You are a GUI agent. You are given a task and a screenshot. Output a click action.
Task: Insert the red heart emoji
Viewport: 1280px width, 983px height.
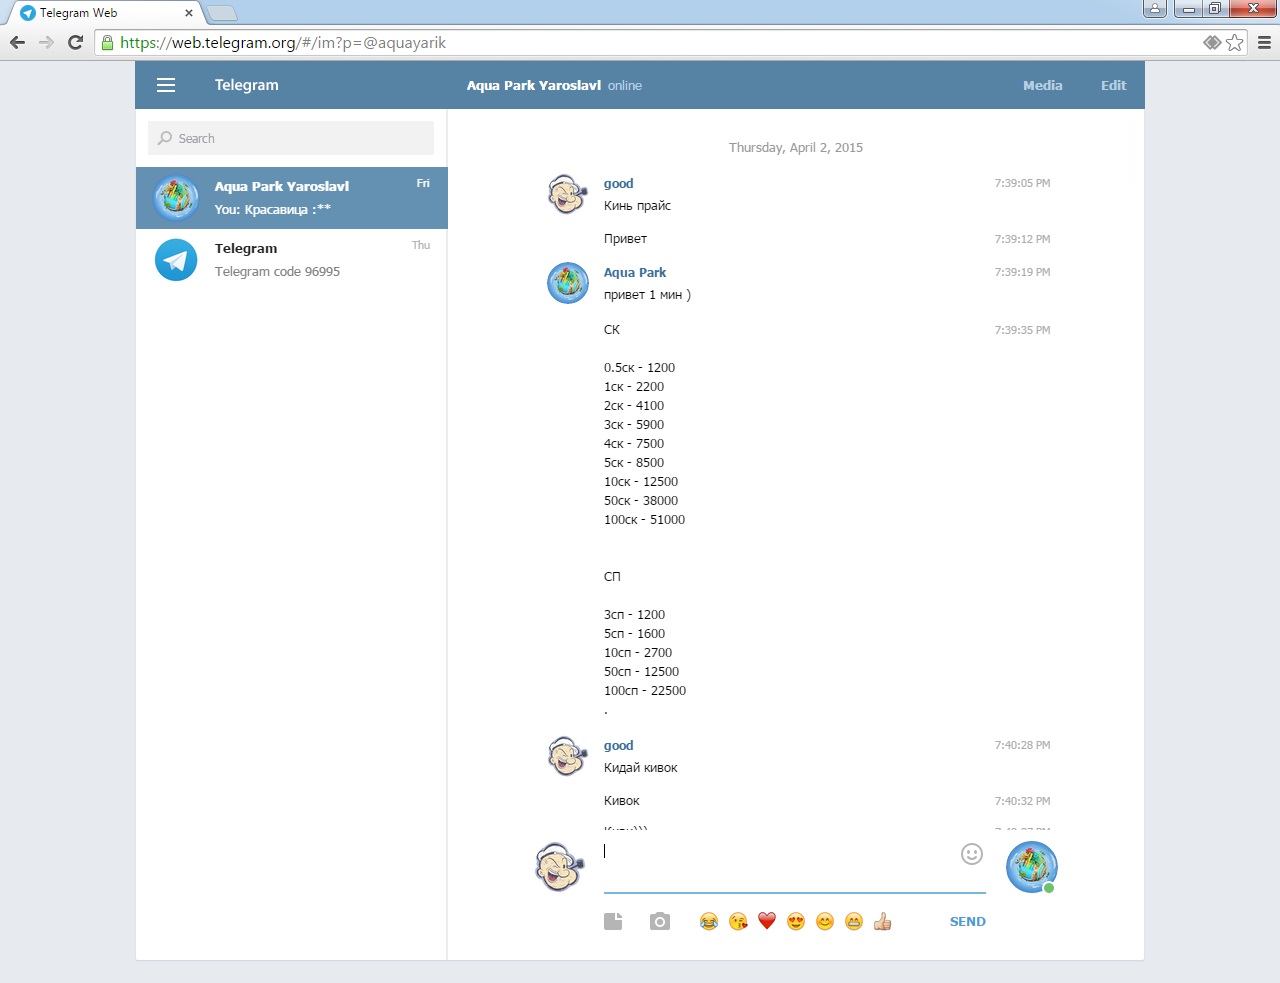click(x=766, y=921)
